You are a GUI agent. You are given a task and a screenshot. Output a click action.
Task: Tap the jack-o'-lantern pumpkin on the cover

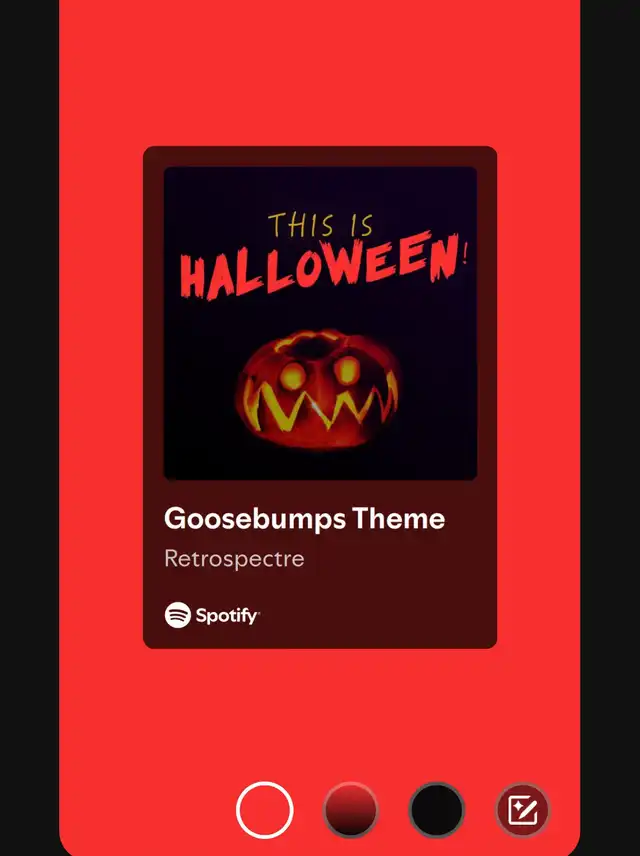coord(319,389)
